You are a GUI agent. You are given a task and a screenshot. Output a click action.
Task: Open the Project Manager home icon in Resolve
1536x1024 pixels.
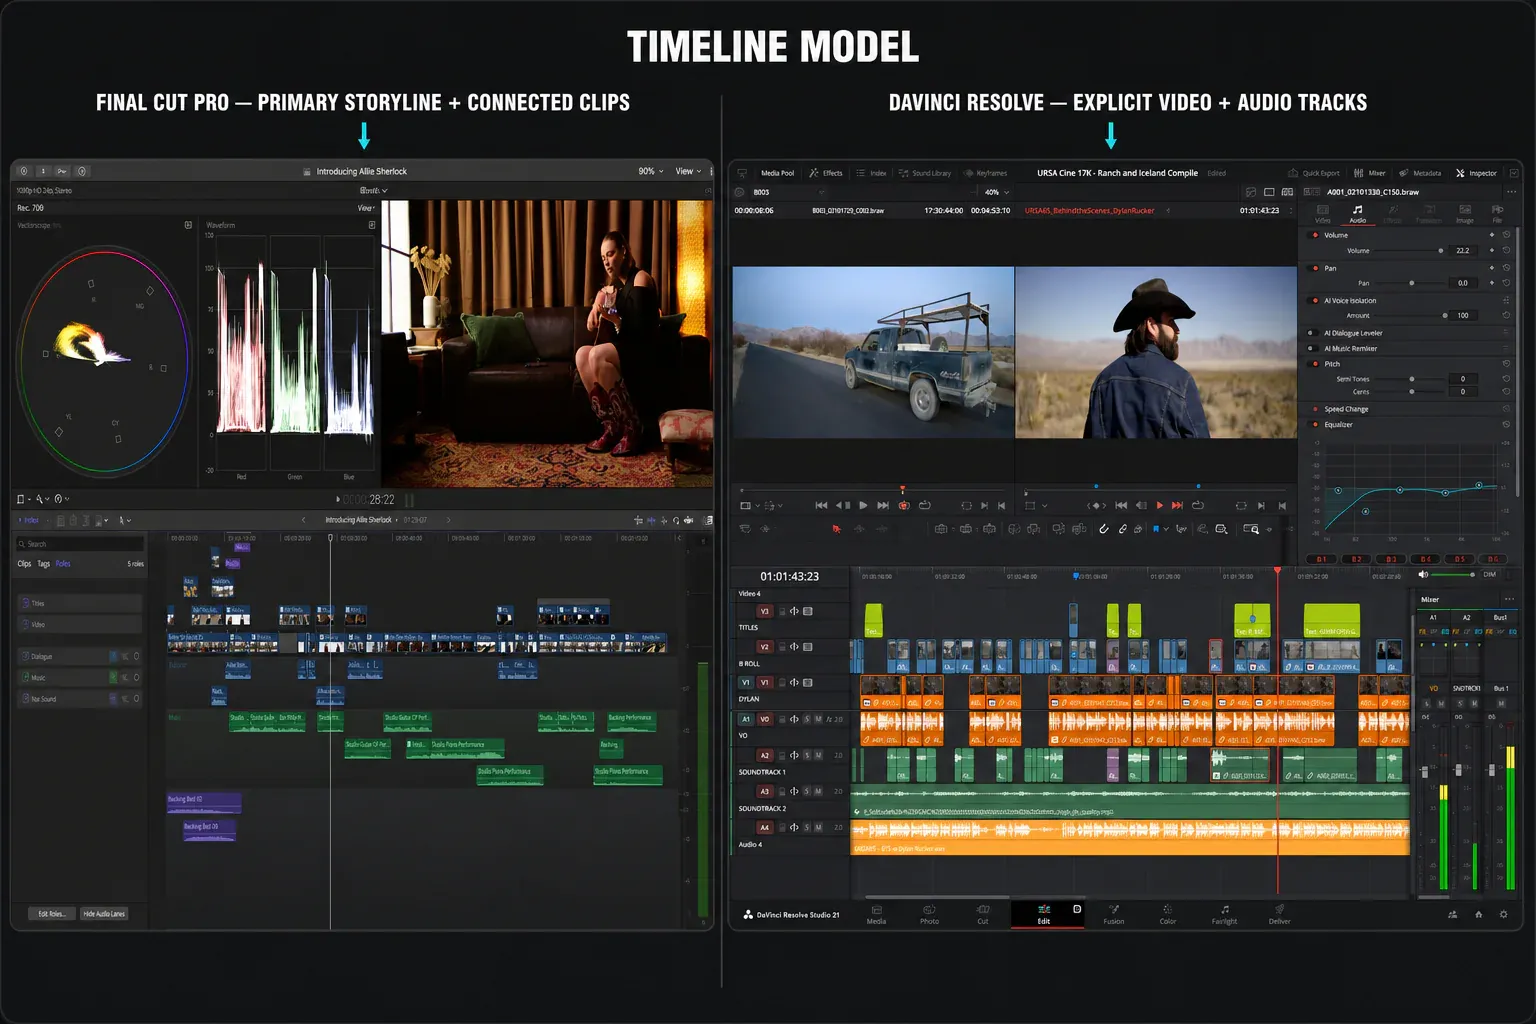coord(1478,914)
